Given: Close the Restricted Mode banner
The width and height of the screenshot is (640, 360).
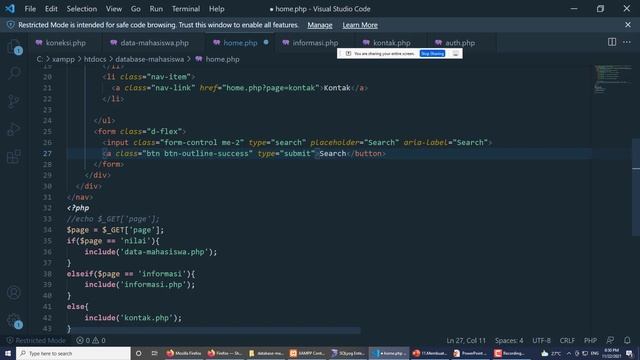Looking at the screenshot, I should pyautogui.click(x=627, y=25).
